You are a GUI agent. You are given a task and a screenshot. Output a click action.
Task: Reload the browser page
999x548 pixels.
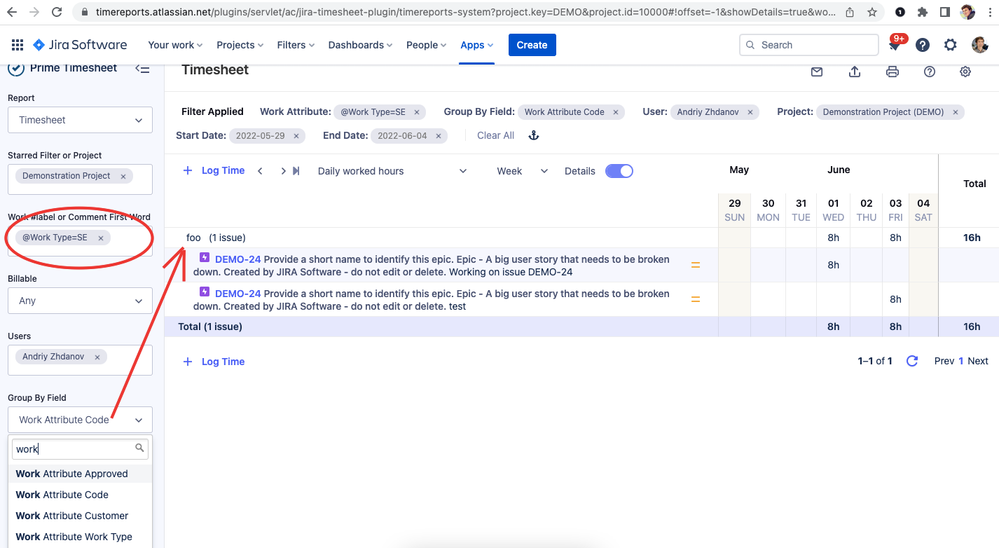pyautogui.click(x=56, y=12)
